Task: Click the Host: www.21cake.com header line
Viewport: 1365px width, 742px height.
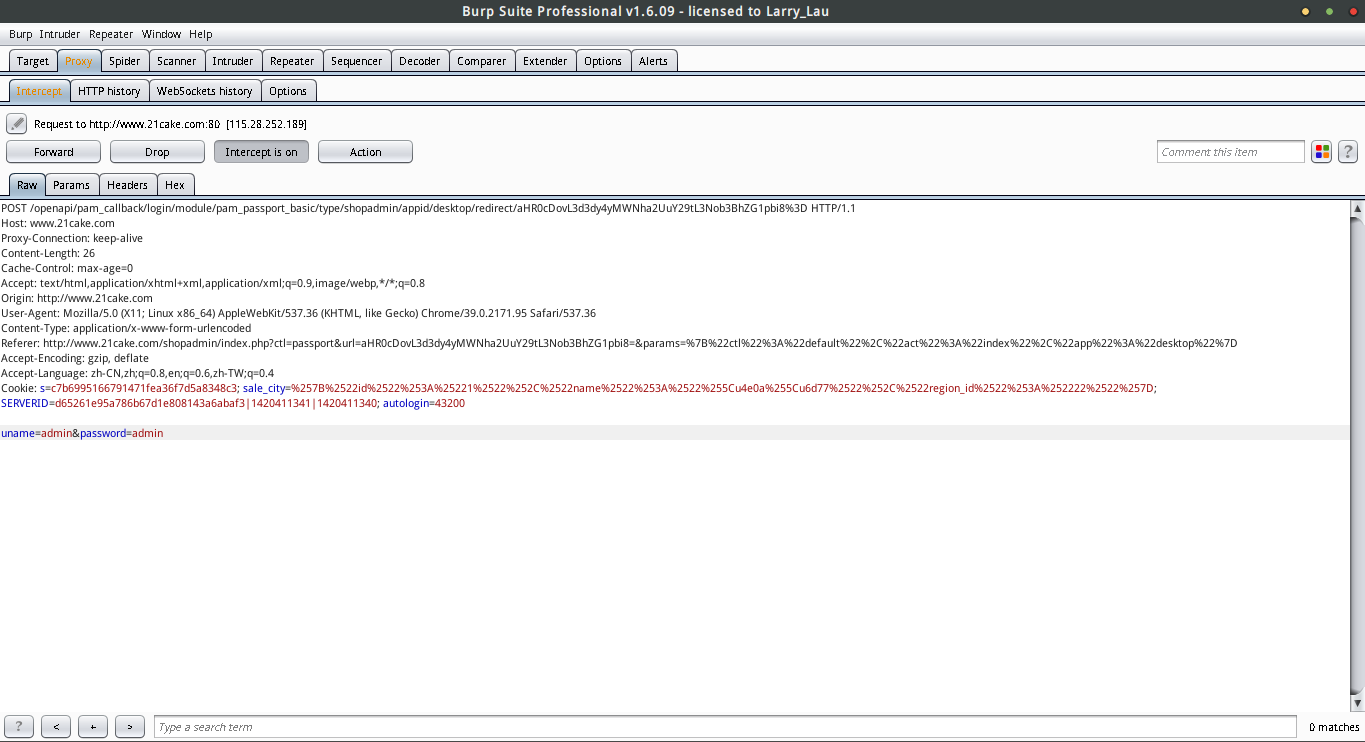Action: pos(58,223)
